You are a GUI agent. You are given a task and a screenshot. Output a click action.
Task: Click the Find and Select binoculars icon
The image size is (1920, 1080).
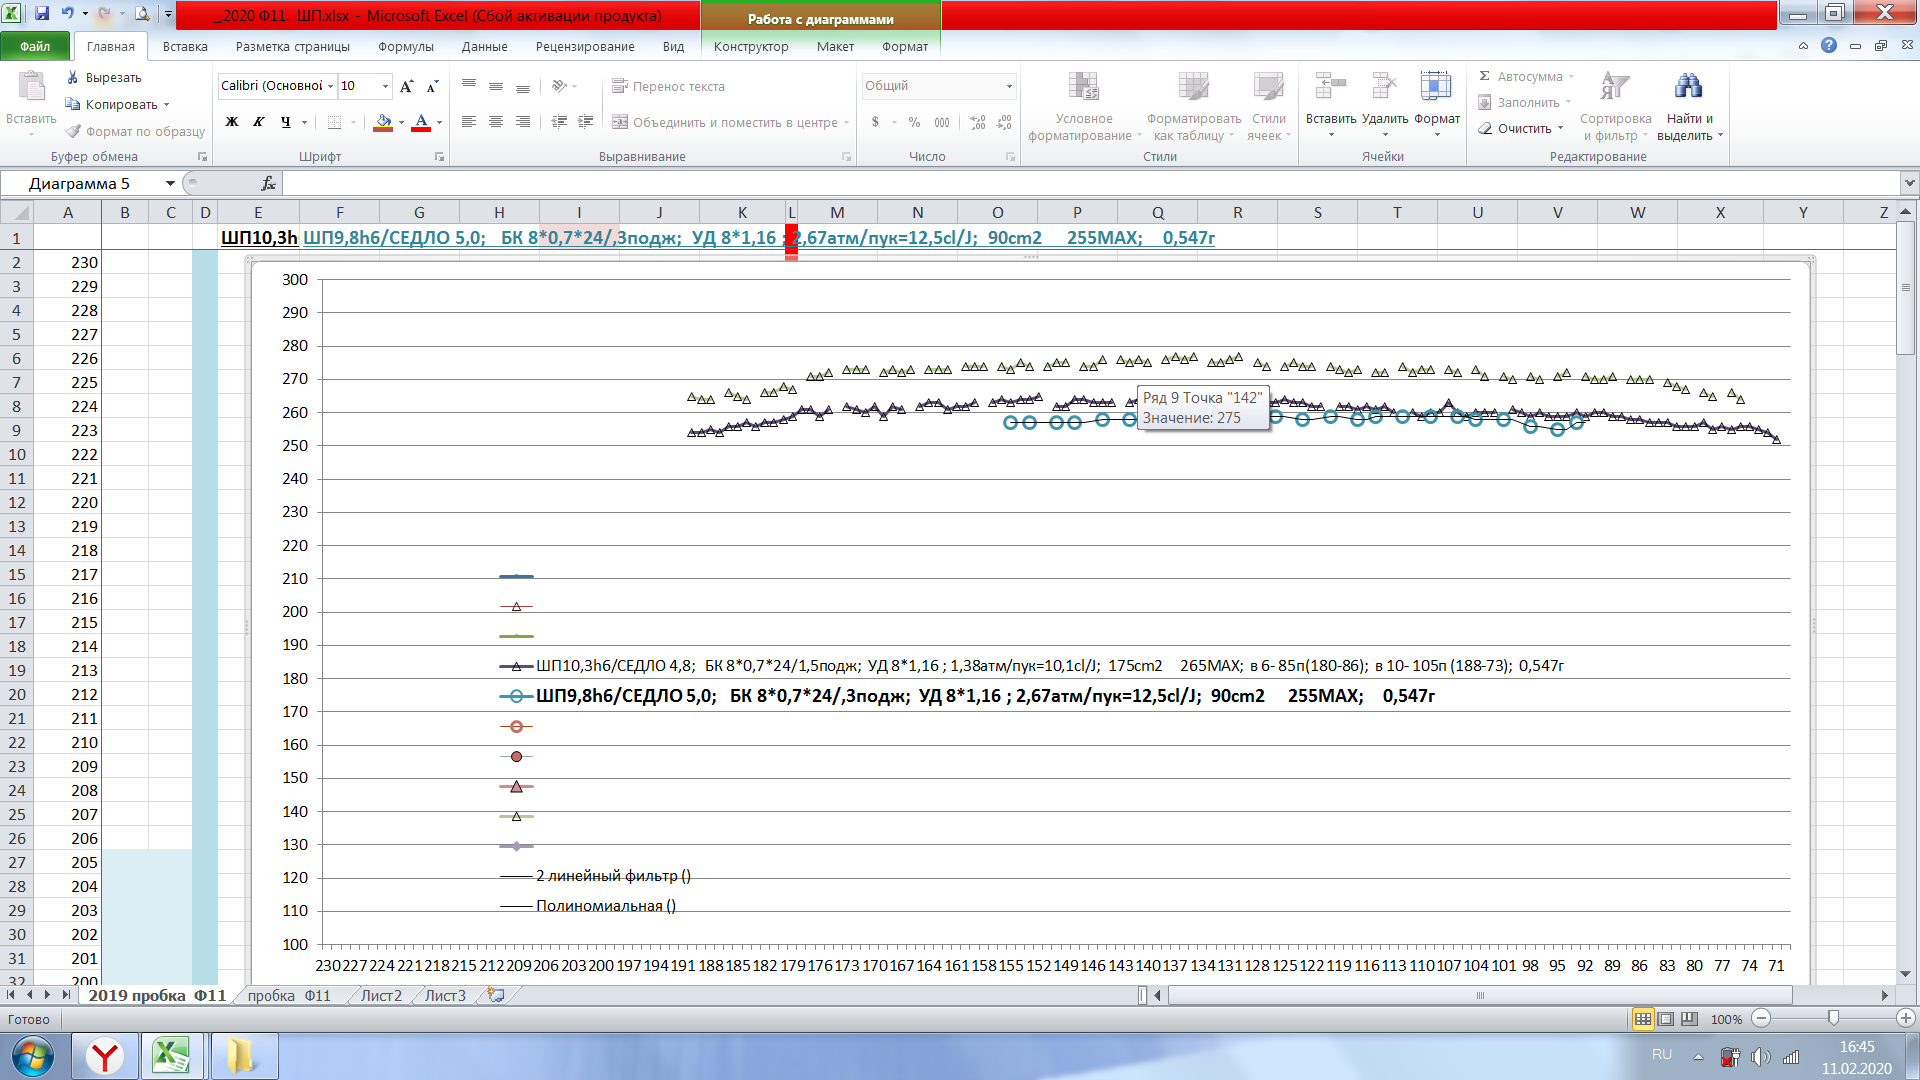pyautogui.click(x=1688, y=87)
